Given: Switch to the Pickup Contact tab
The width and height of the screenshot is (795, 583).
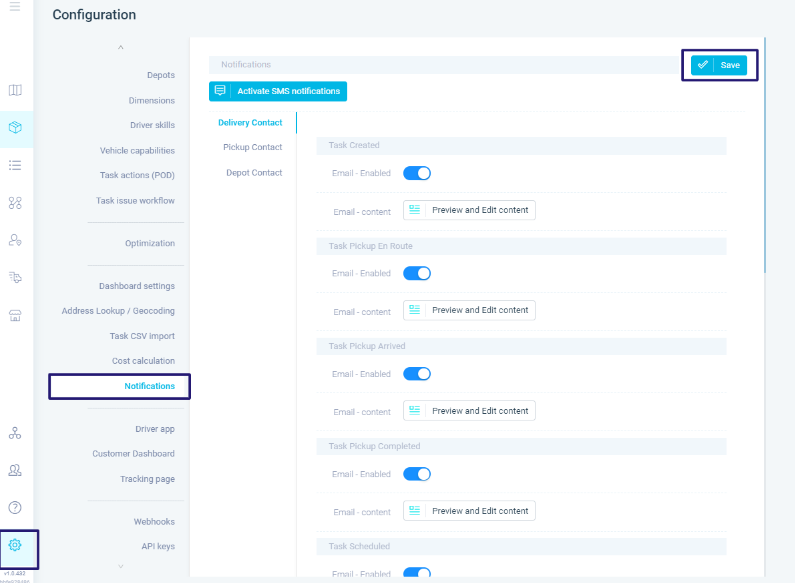Looking at the screenshot, I should point(252,148).
